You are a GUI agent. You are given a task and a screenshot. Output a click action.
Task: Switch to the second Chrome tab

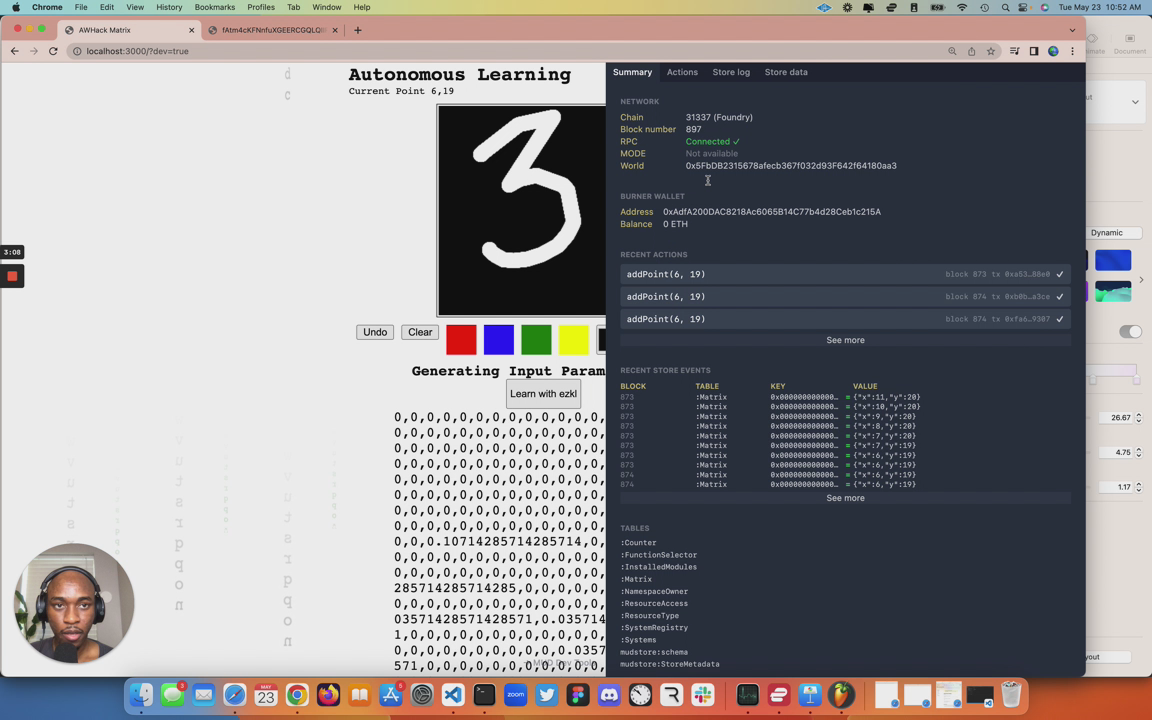[272, 30]
